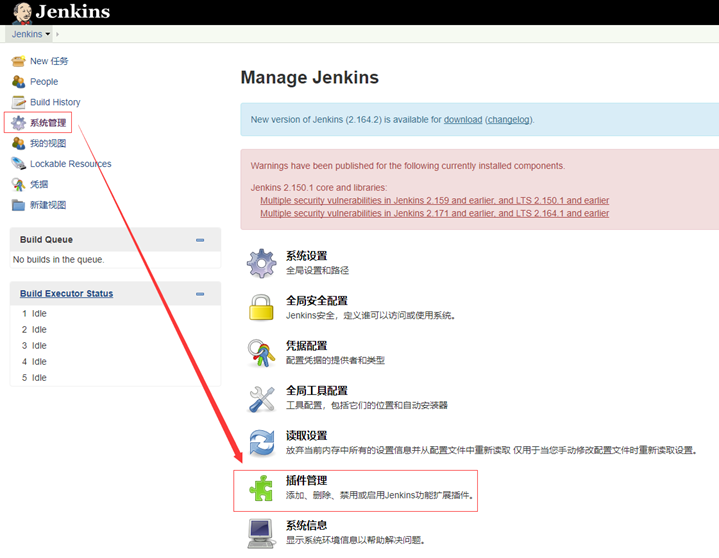This screenshot has width=719, height=558.
Task: Open the 系统设置 title link
Action: point(306,255)
